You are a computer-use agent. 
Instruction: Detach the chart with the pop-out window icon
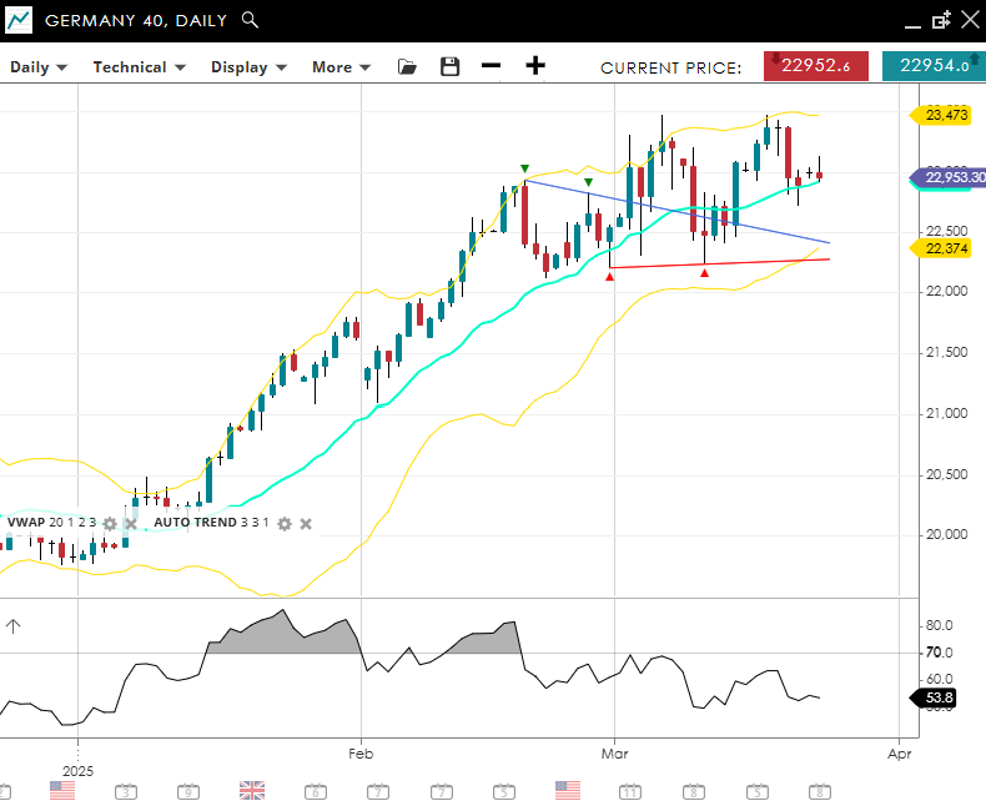pos(941,20)
